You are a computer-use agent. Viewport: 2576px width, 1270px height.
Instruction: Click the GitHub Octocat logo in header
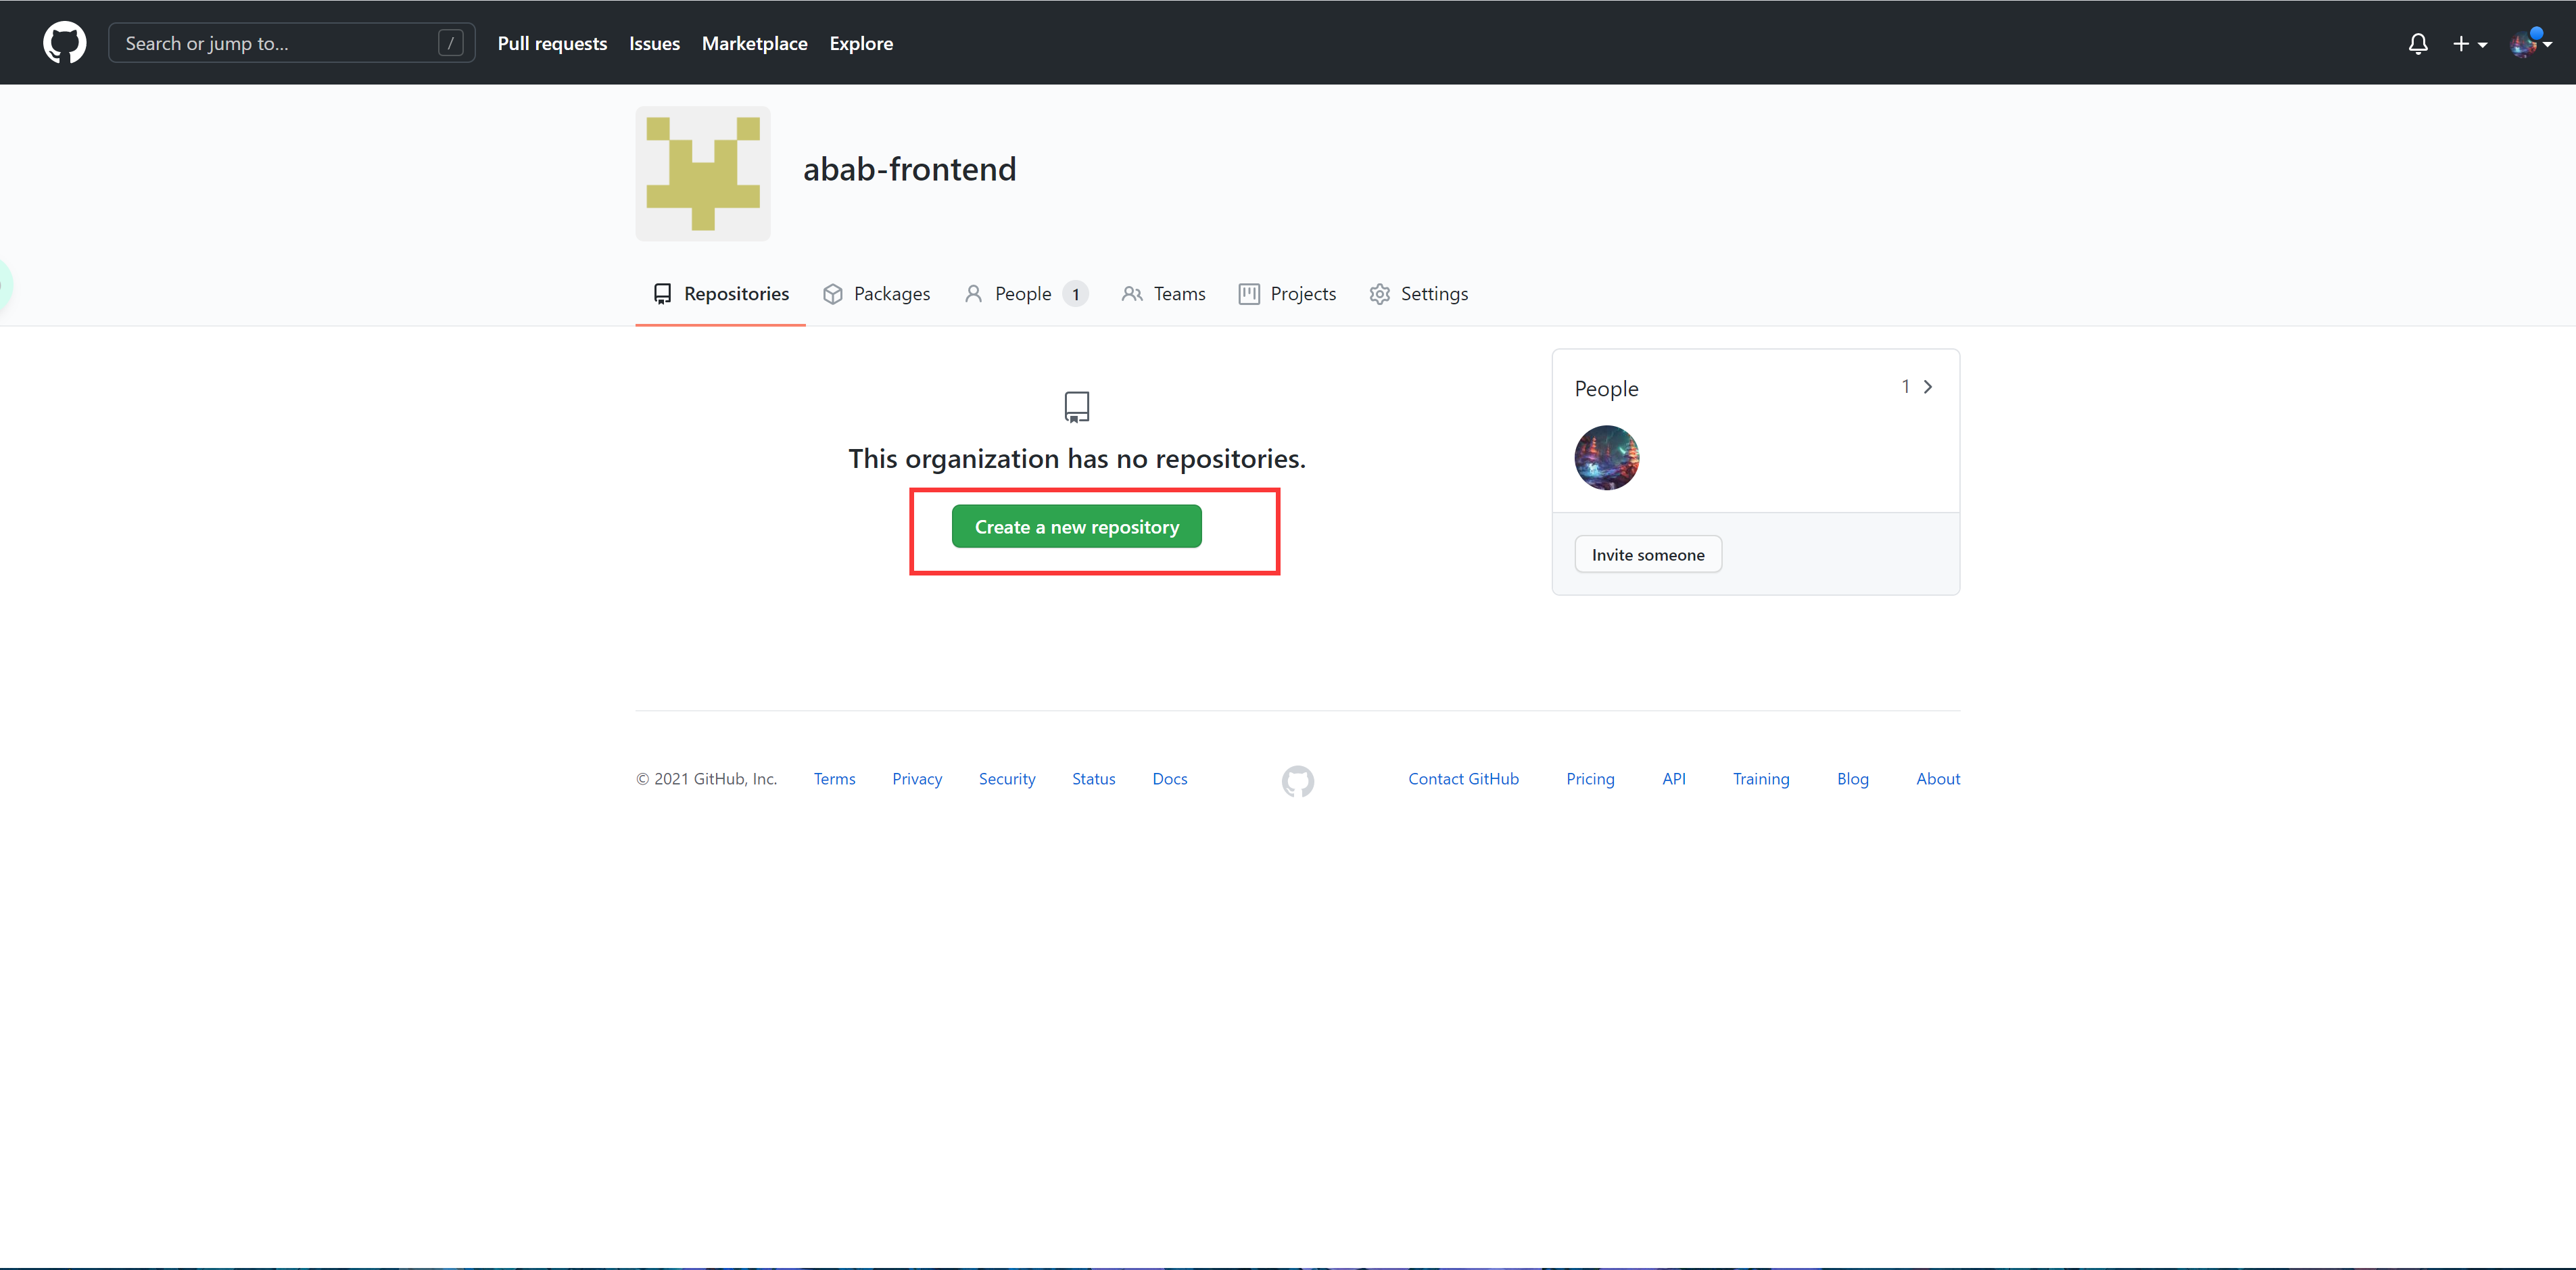(64, 43)
